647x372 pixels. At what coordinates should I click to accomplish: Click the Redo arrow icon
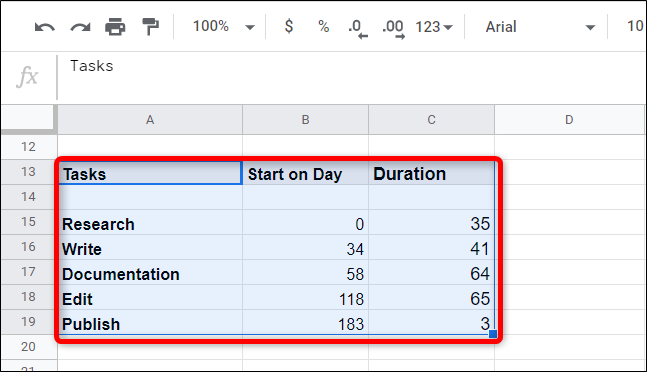80,27
